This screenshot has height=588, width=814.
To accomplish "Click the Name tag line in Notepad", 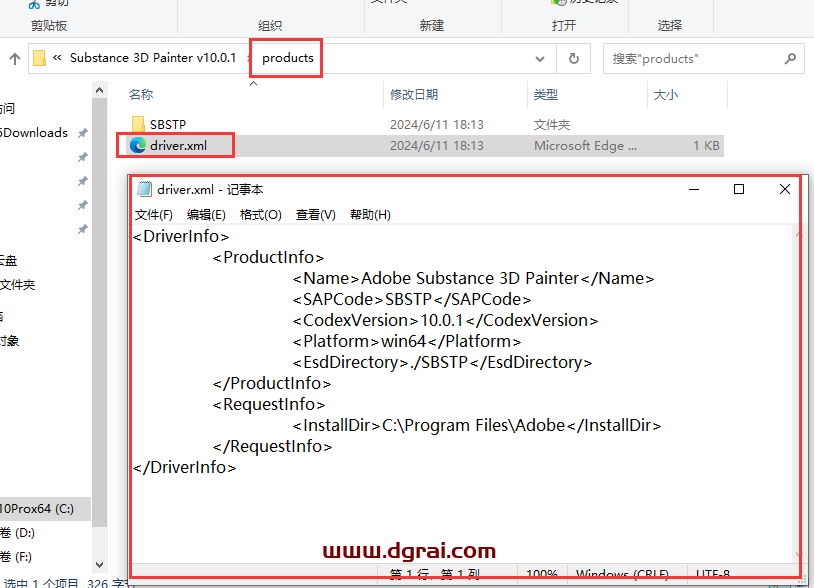I will pyautogui.click(x=473, y=278).
